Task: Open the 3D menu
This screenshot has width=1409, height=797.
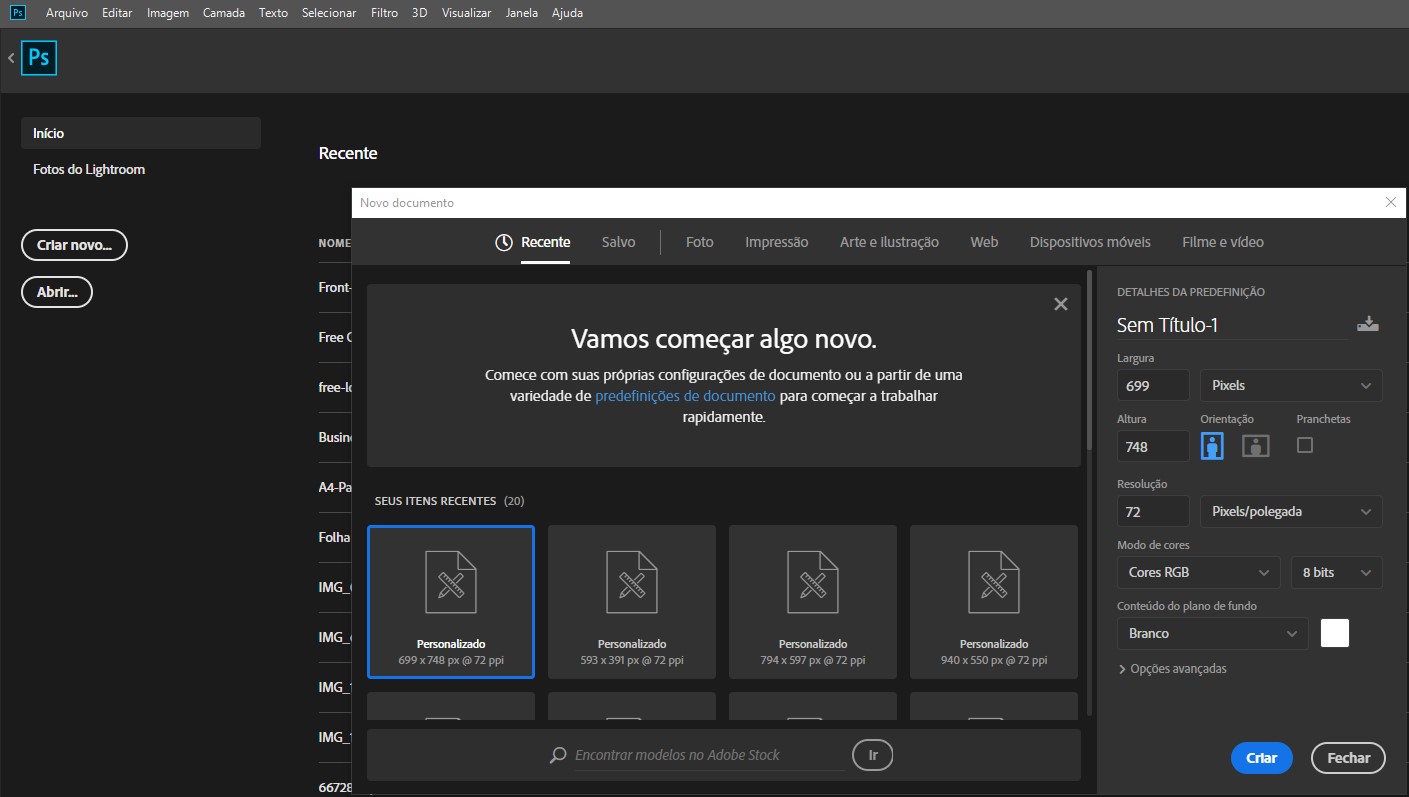Action: (420, 13)
